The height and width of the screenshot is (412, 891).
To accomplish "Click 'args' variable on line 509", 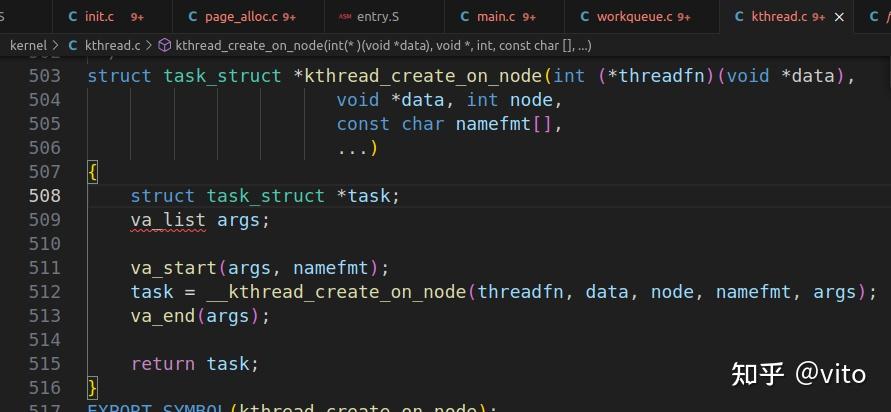I will point(239,220).
